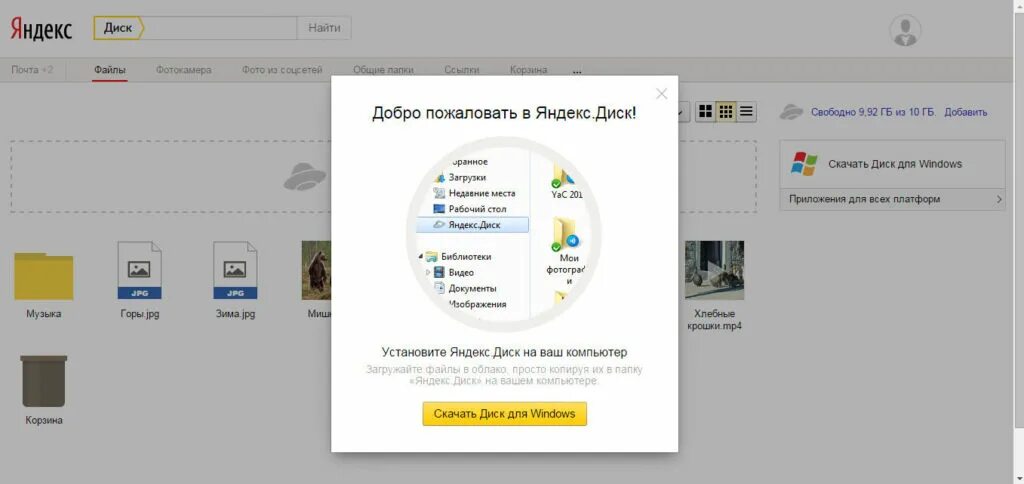Open the Общие папки tab
Viewport: 1024px width, 484px height.
(x=383, y=70)
